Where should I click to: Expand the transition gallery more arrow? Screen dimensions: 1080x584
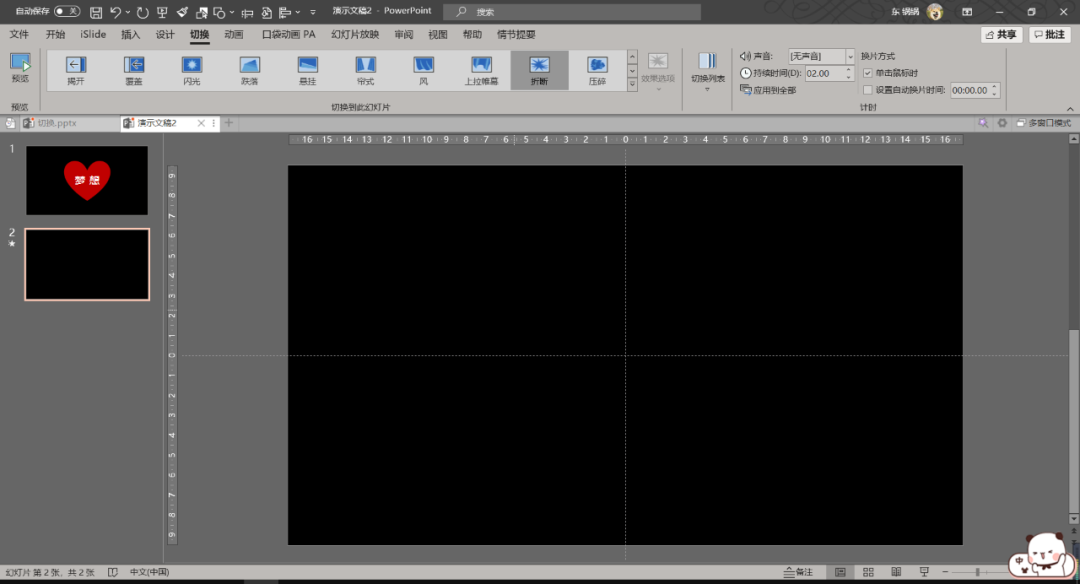pyautogui.click(x=632, y=86)
